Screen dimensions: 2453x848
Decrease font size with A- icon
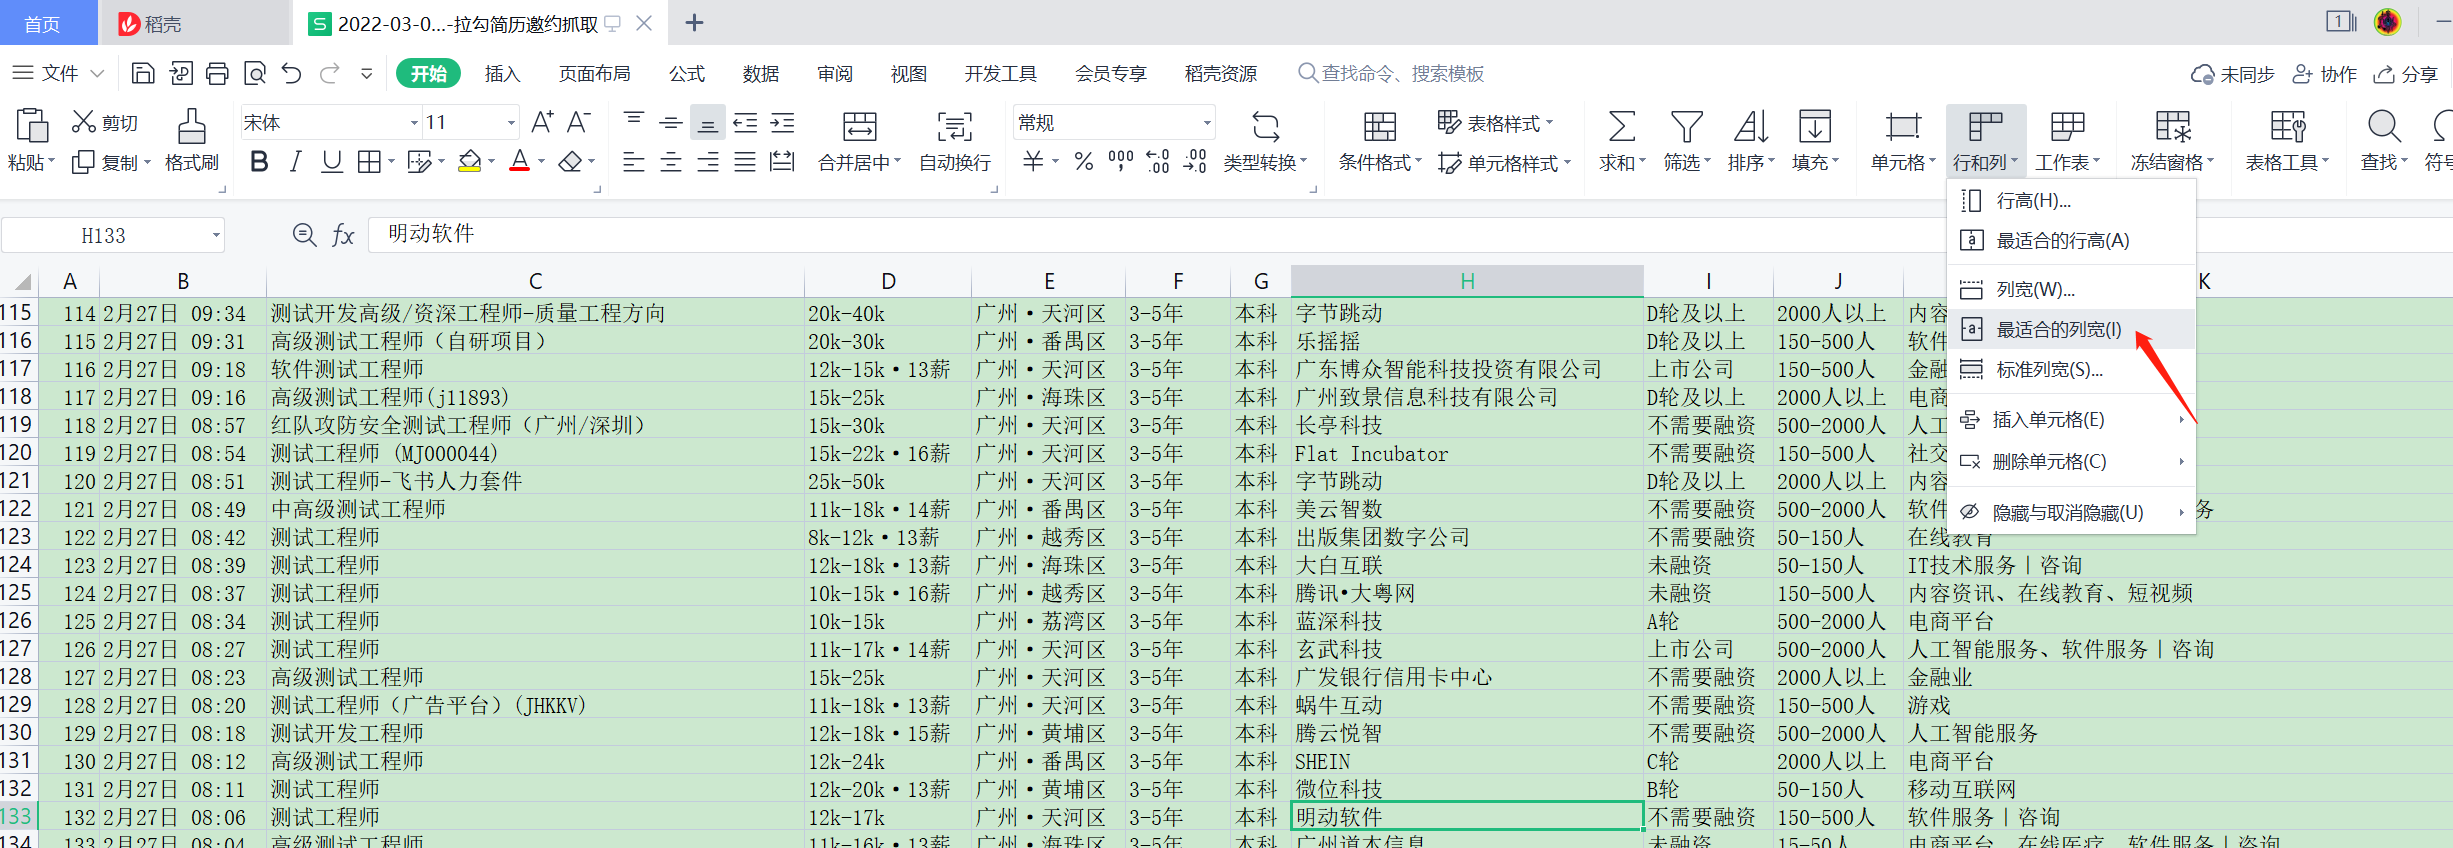pos(579,122)
